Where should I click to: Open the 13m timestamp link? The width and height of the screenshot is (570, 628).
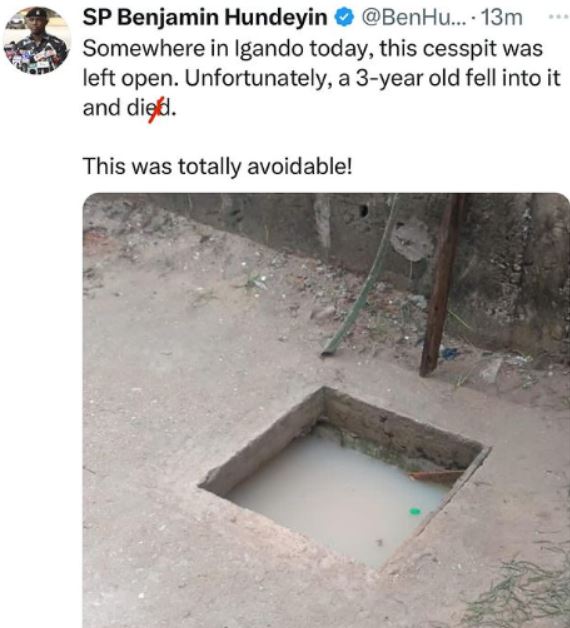(501, 18)
